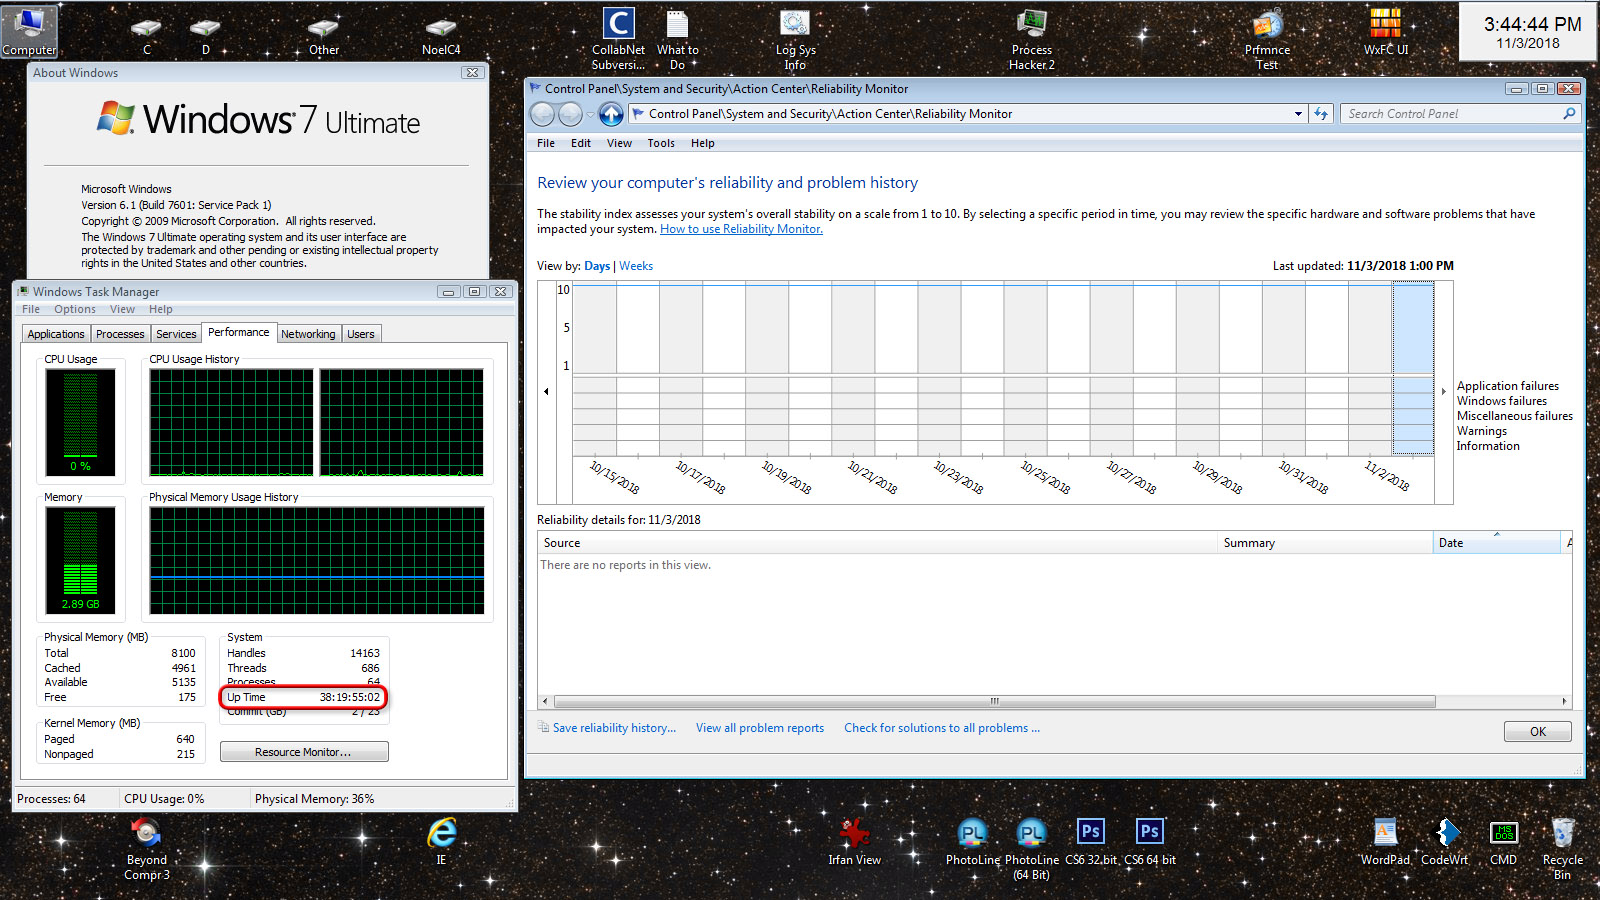
Task: Open the CS6 64 bit Photoshop icon
Action: point(1149,832)
